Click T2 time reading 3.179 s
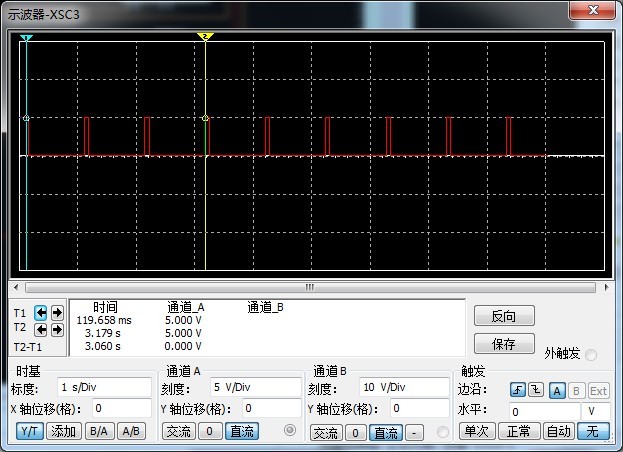Screen dimensions: 623x452 click(x=103, y=333)
